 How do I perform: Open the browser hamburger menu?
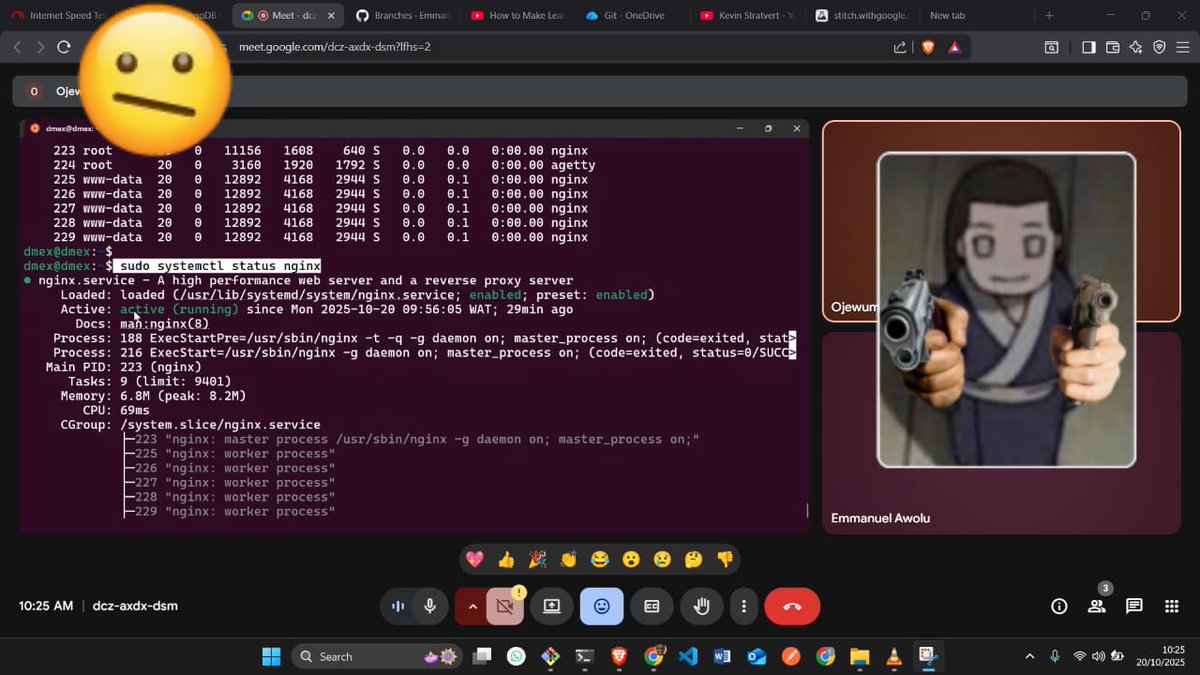click(x=1184, y=47)
